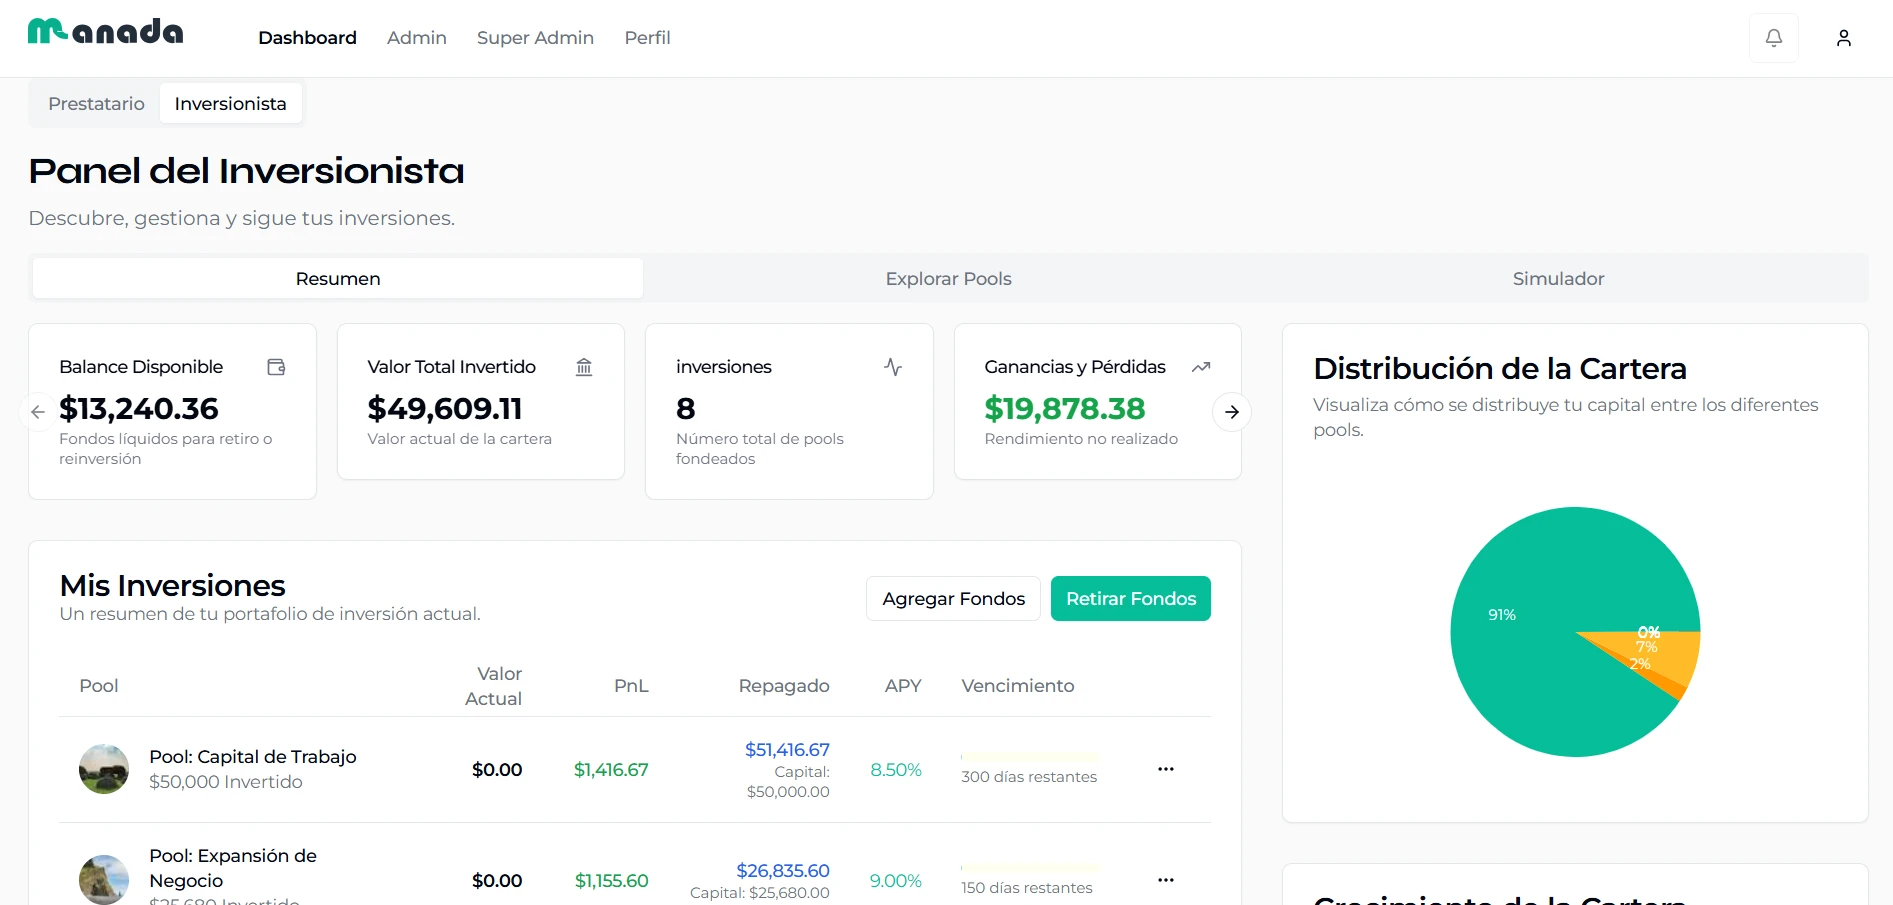Click bank icon on Valor Total Invertido card
Image resolution: width=1893 pixels, height=905 pixels.
pyautogui.click(x=584, y=367)
